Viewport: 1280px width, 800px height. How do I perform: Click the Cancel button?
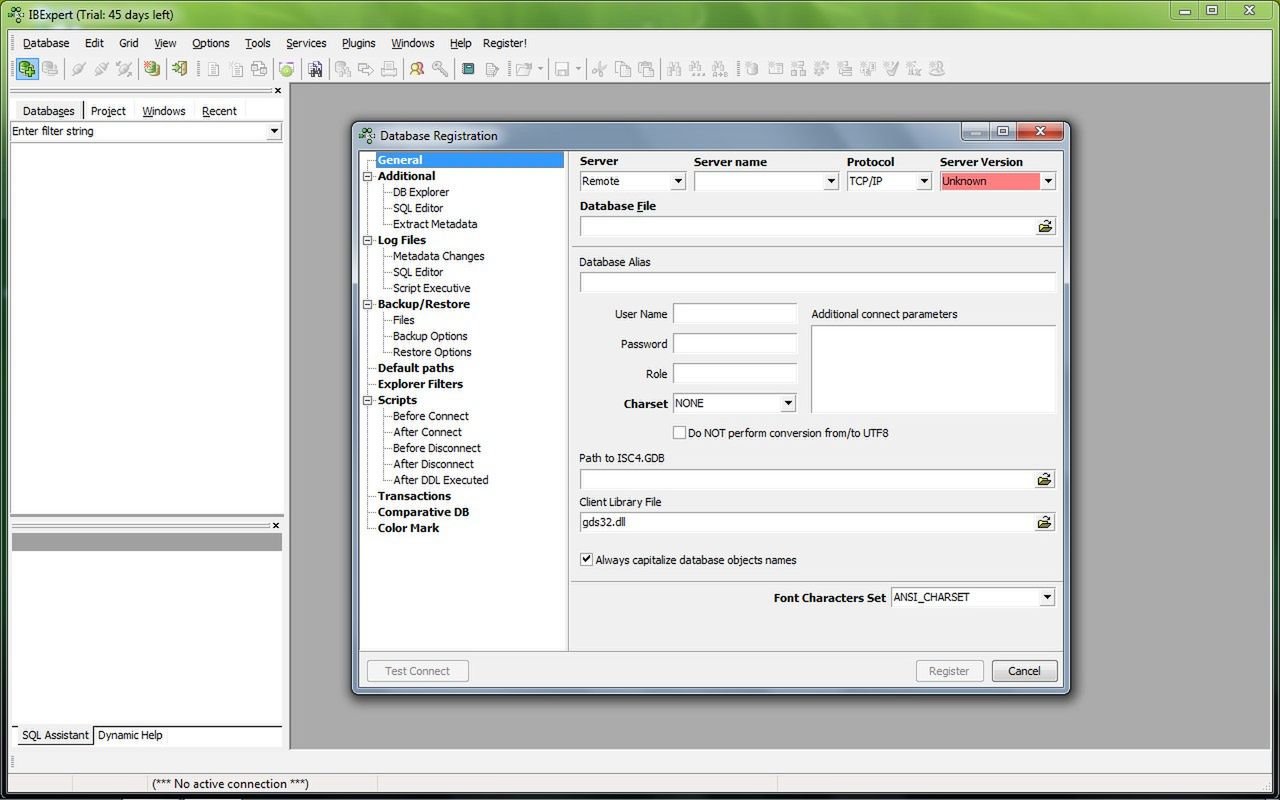1024,671
